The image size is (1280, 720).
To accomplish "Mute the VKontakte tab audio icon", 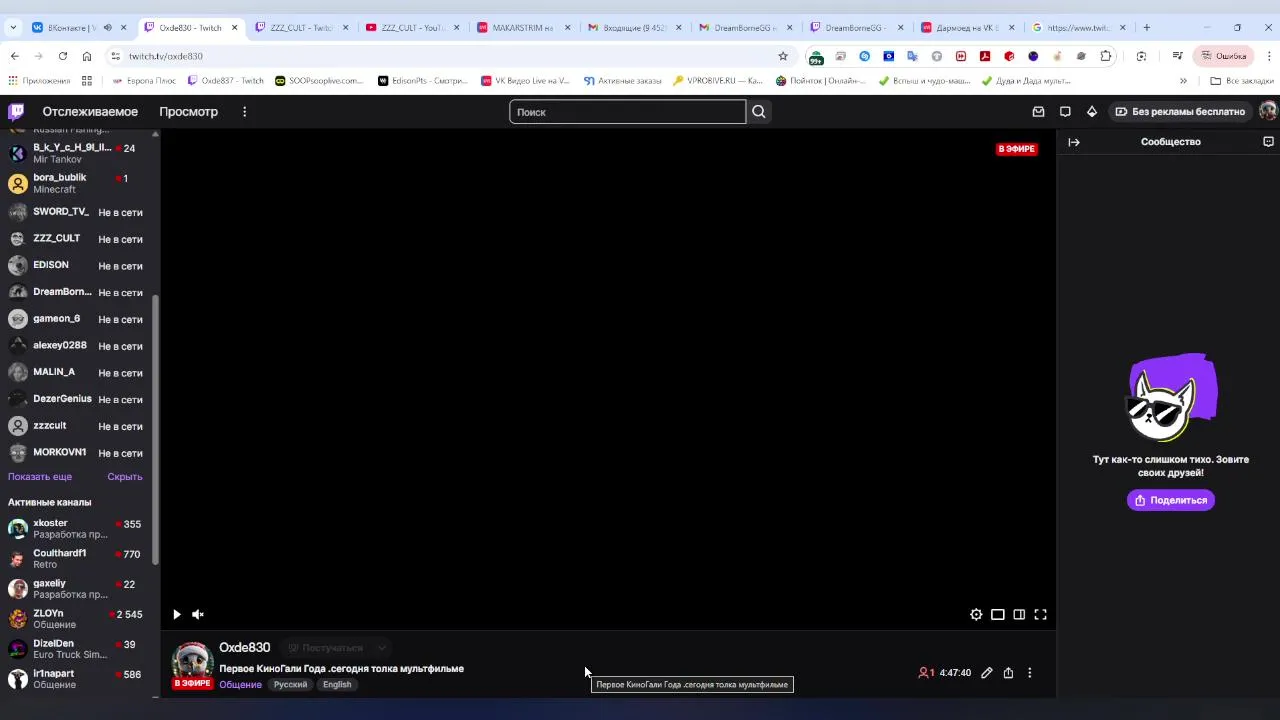I will (x=107, y=27).
